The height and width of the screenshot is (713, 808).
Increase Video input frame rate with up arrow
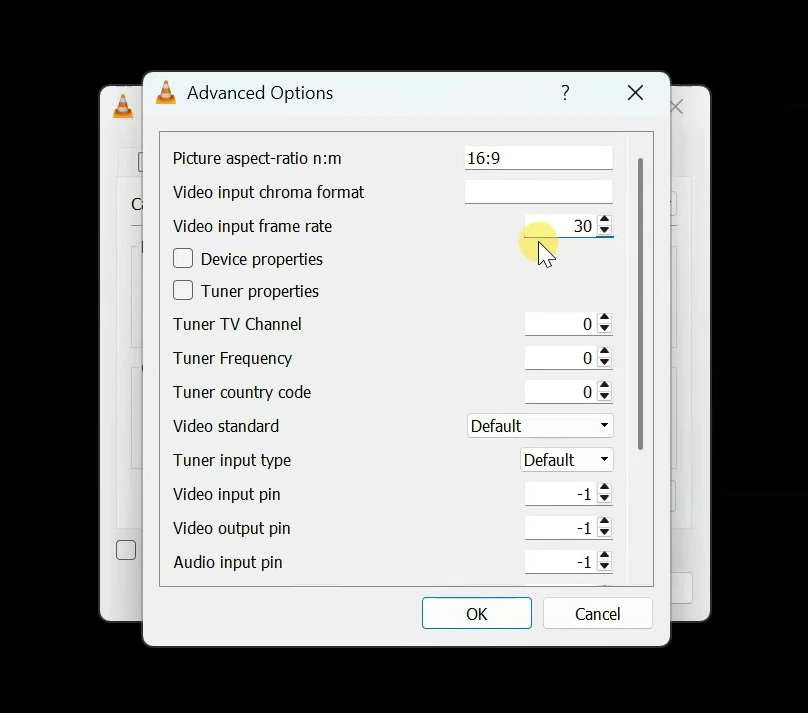pos(604,220)
